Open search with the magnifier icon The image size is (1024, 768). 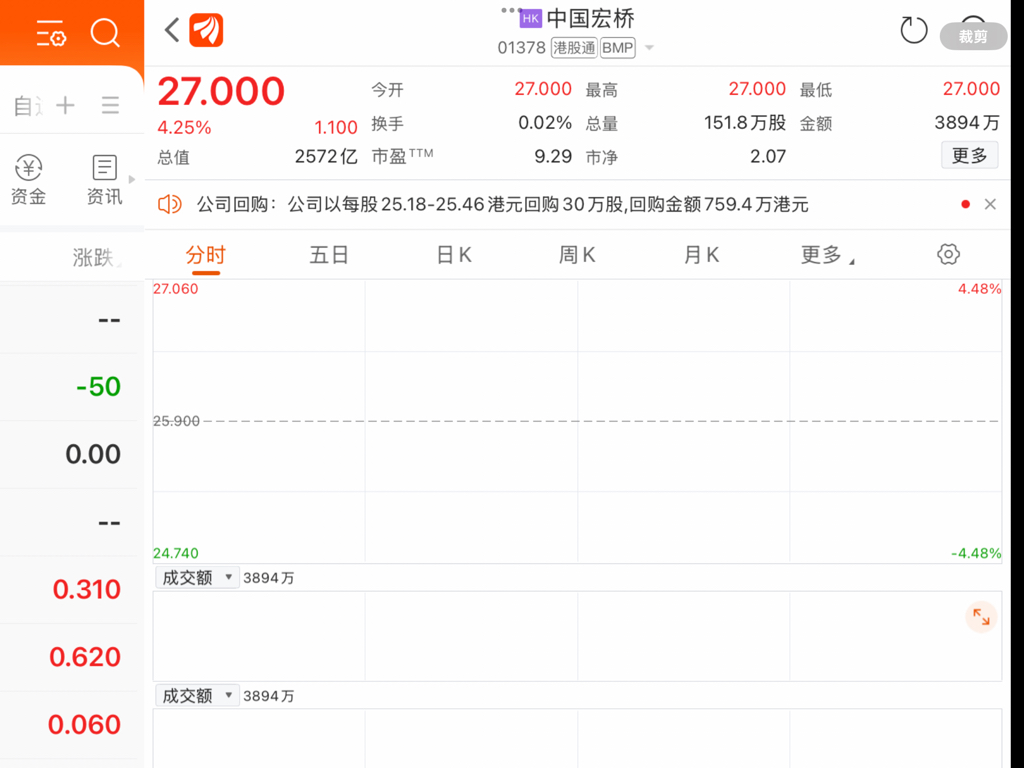(x=105, y=32)
